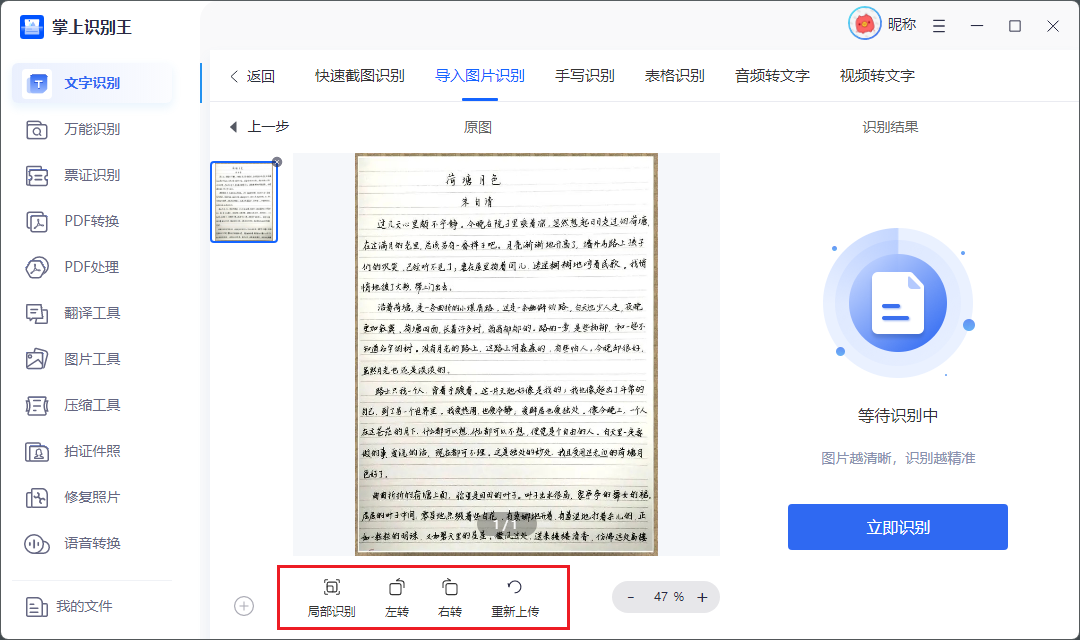Start recognition with 立即识别 button
Image resolution: width=1080 pixels, height=640 pixels.
(897, 527)
